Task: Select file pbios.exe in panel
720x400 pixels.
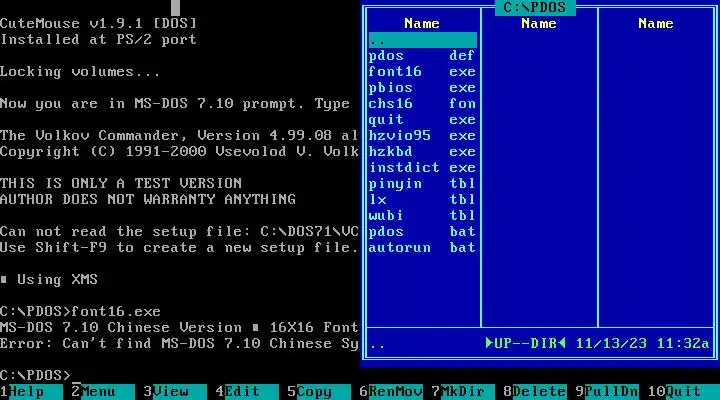Action: click(422, 88)
